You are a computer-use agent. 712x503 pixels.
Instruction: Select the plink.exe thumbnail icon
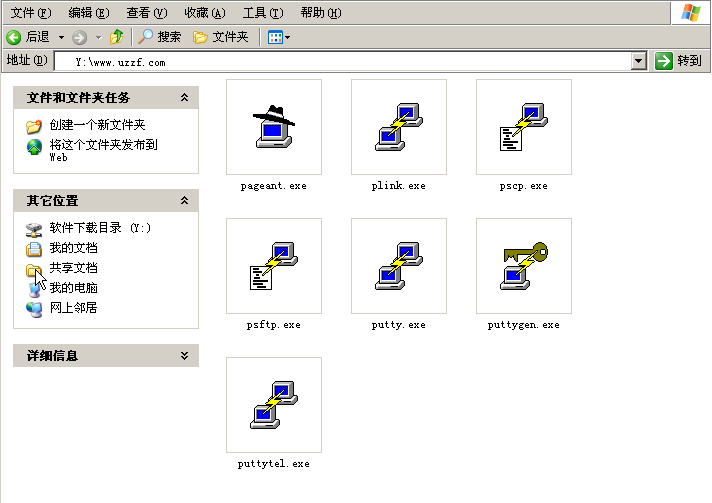tap(399, 127)
